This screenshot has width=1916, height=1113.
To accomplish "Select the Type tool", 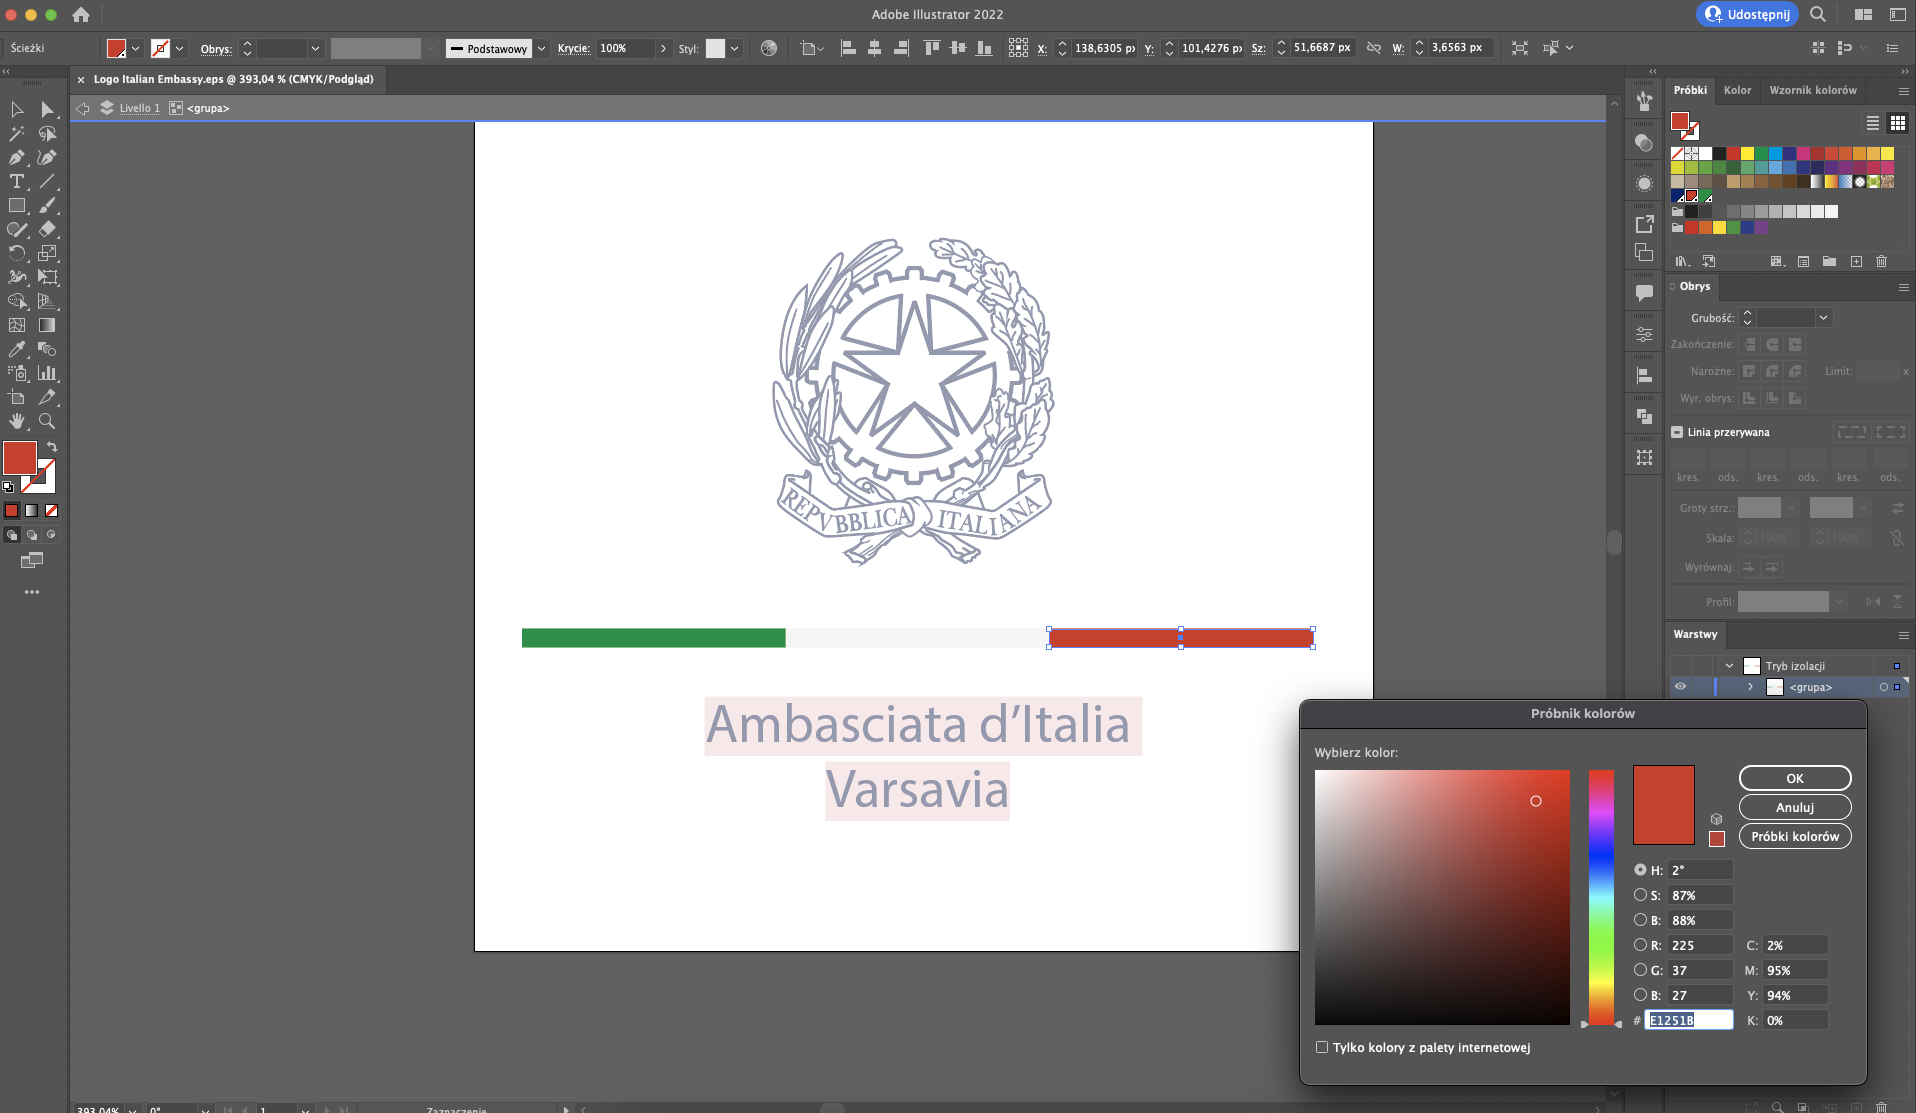I will pos(17,181).
